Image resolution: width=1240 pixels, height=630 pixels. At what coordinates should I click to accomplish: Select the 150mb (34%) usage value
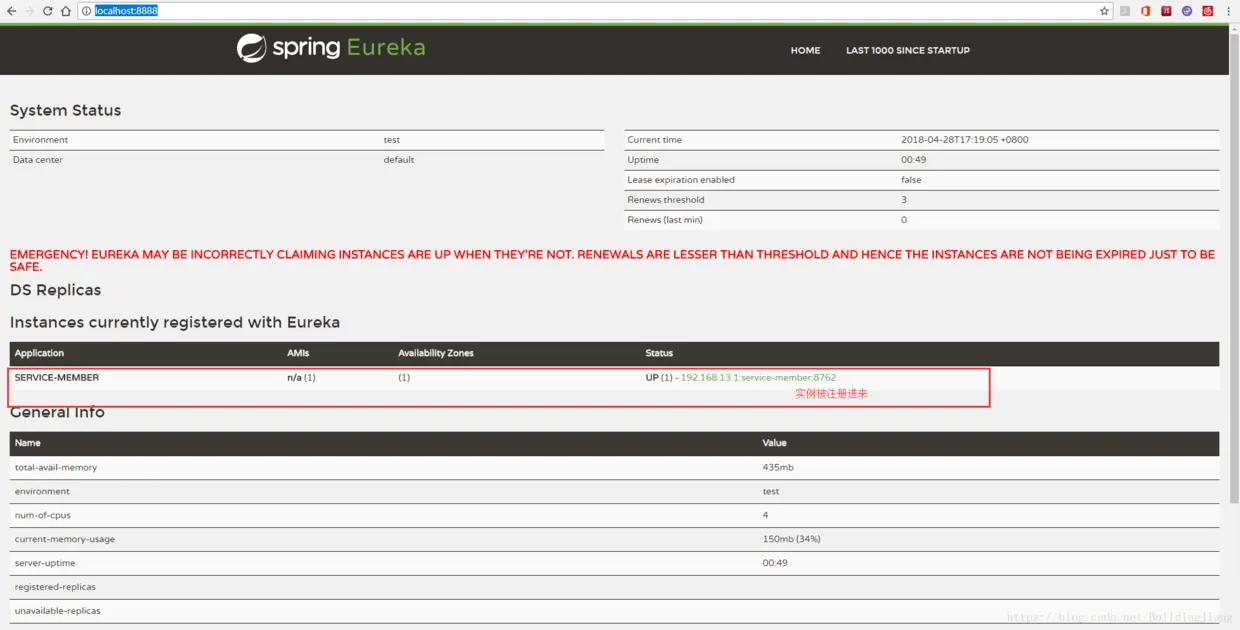point(791,540)
